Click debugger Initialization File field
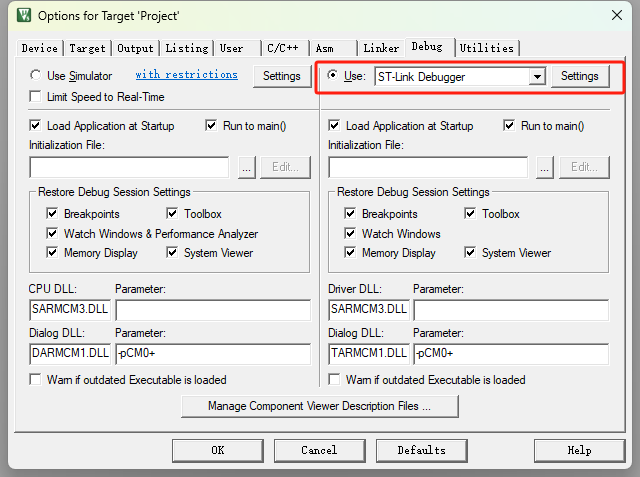The image size is (640, 477). (428, 167)
